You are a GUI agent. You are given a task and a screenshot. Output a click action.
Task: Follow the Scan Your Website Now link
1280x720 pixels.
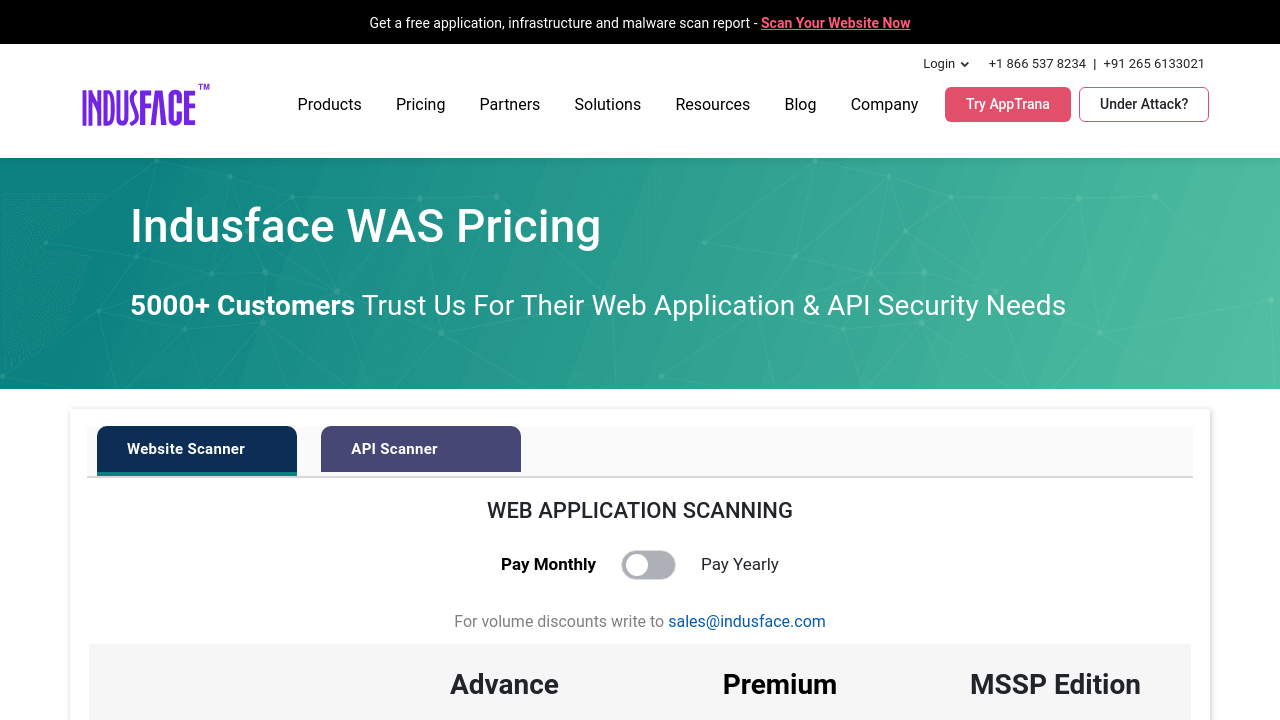(836, 23)
